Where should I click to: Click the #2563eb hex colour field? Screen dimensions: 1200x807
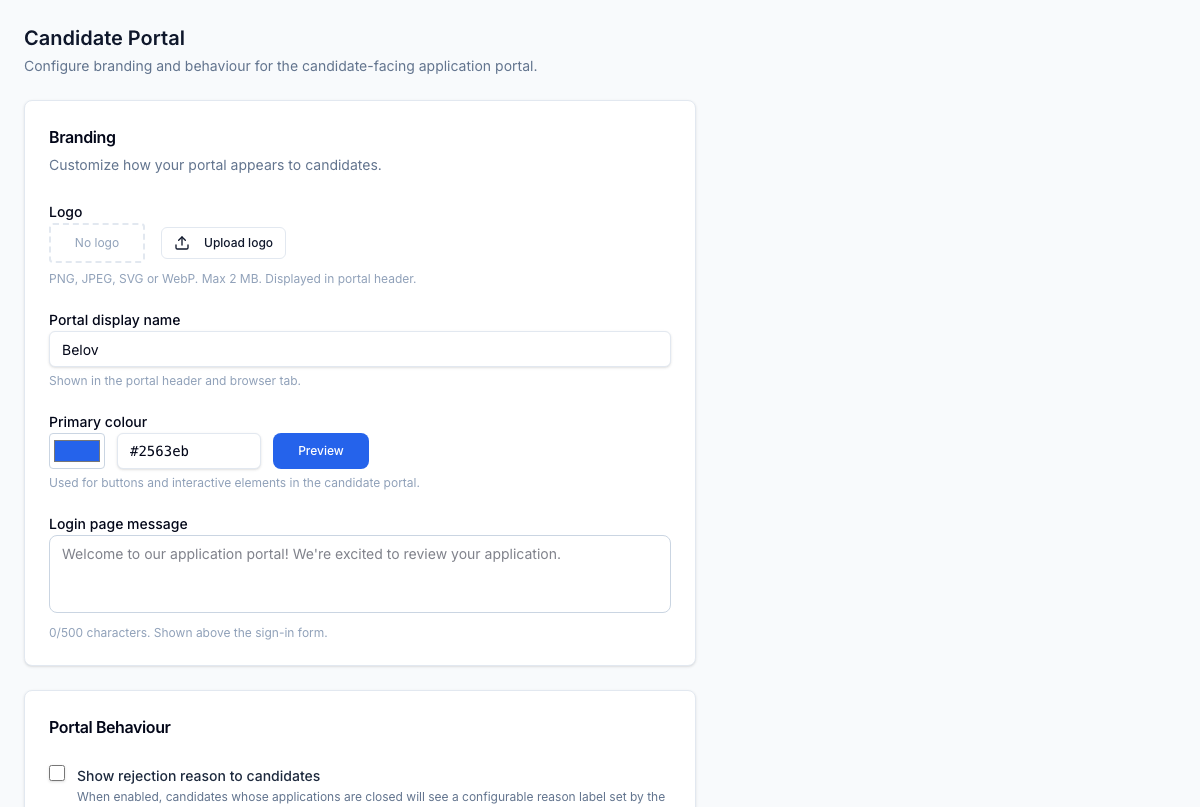coord(189,451)
